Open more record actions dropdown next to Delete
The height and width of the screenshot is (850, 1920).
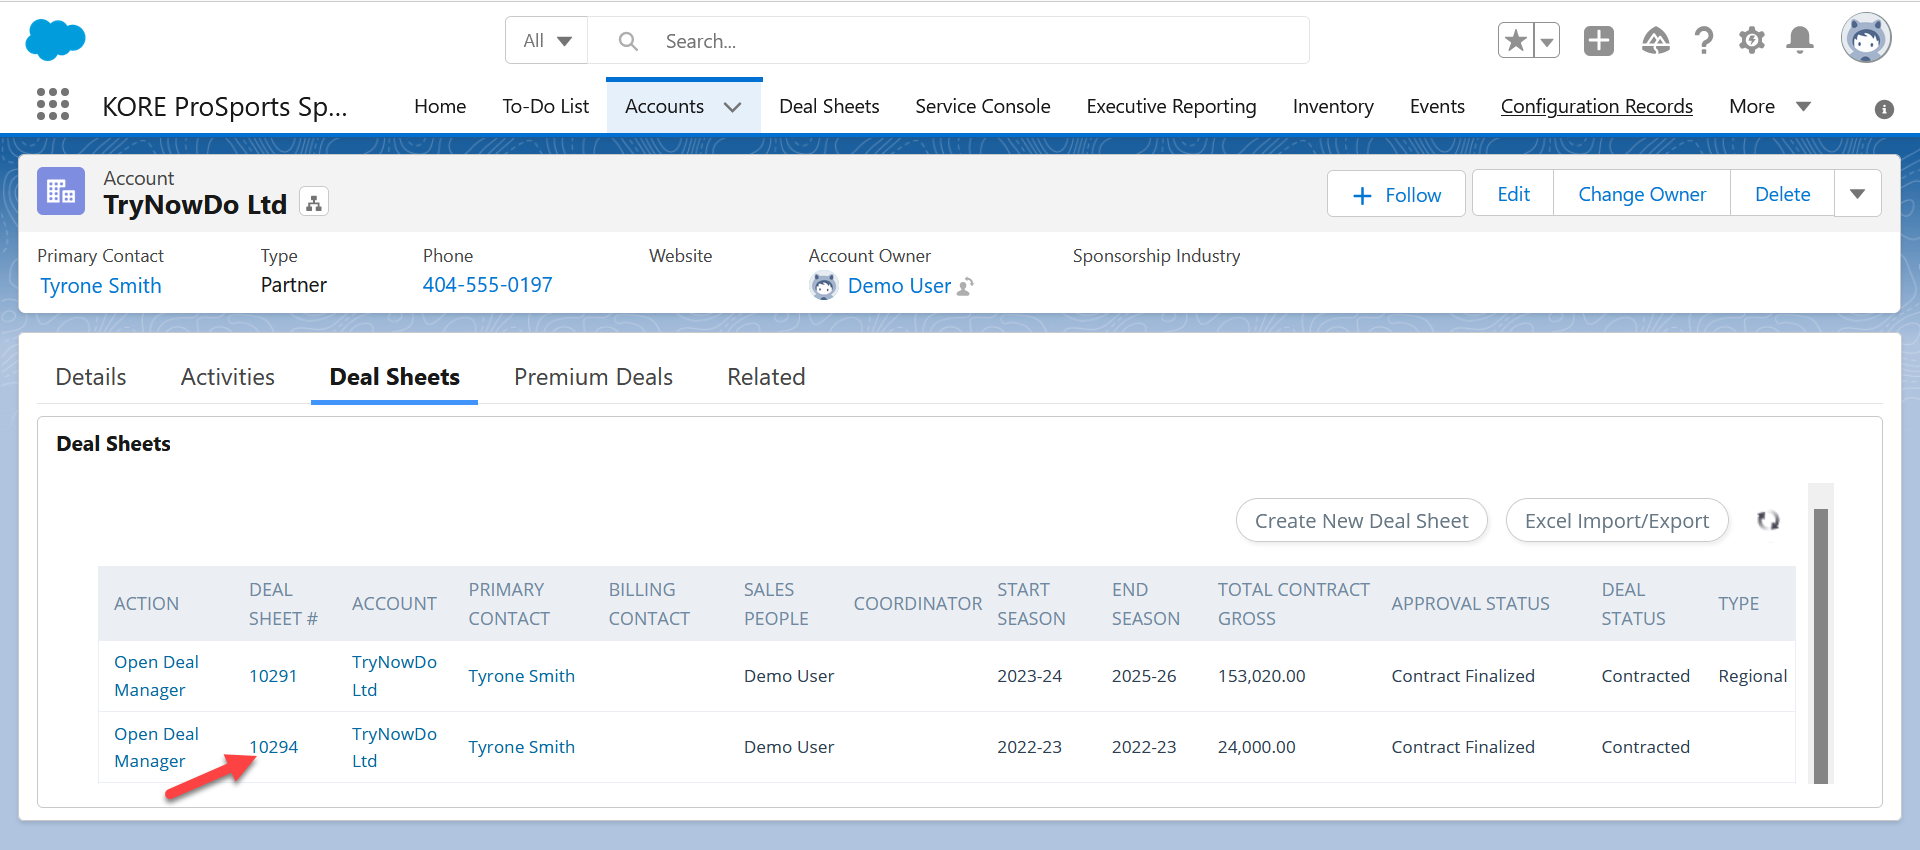pos(1857,194)
